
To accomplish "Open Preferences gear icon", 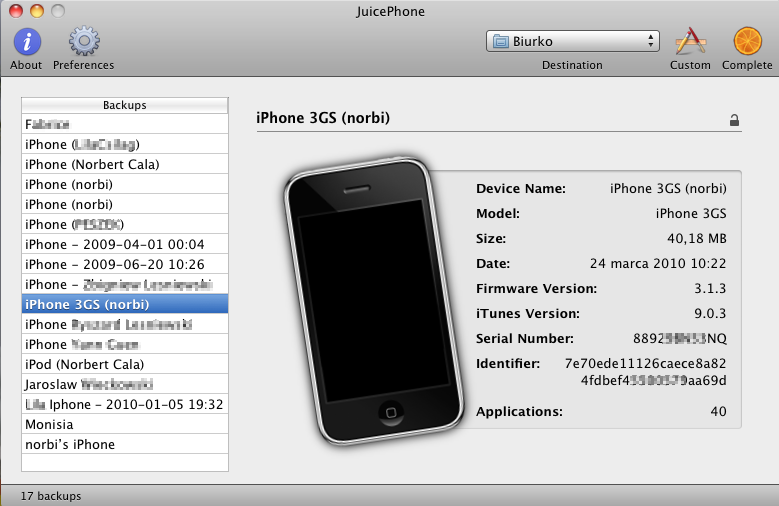I will pos(84,41).
